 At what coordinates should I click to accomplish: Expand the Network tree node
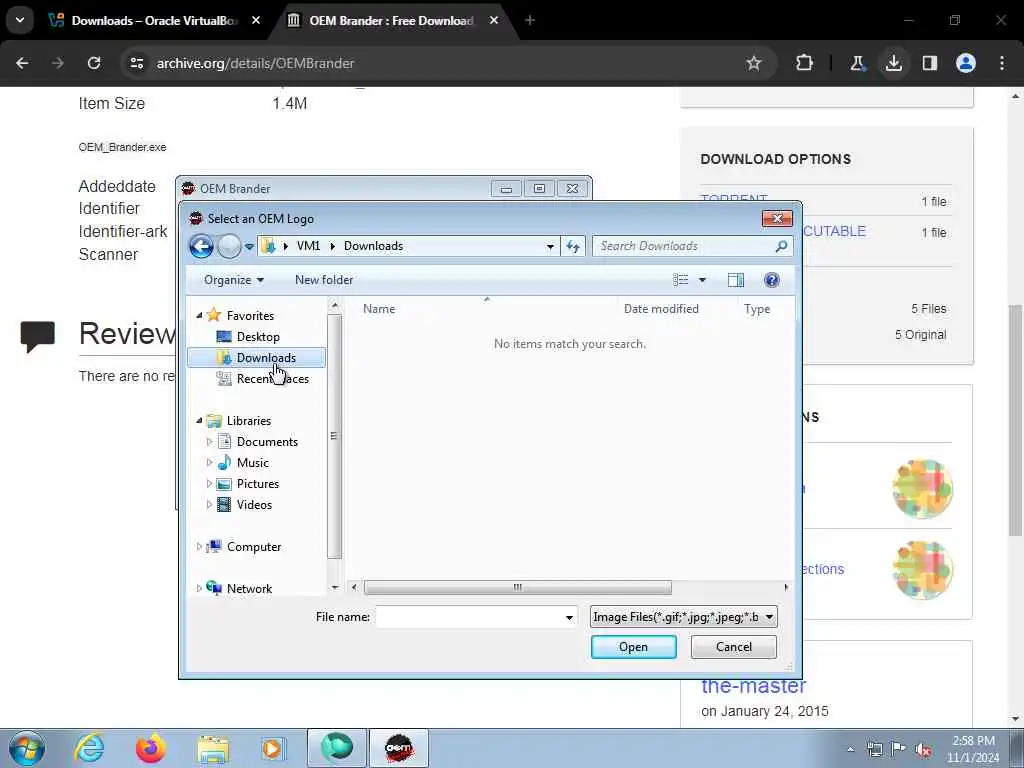[199, 588]
